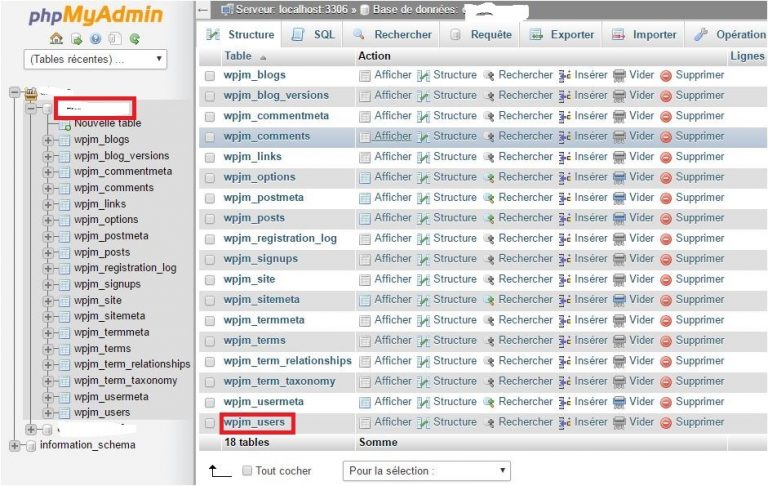Screen dimensions: 768x486
Task: Expand wpjm_blogs in the sidebar tree
Action: point(48,141)
